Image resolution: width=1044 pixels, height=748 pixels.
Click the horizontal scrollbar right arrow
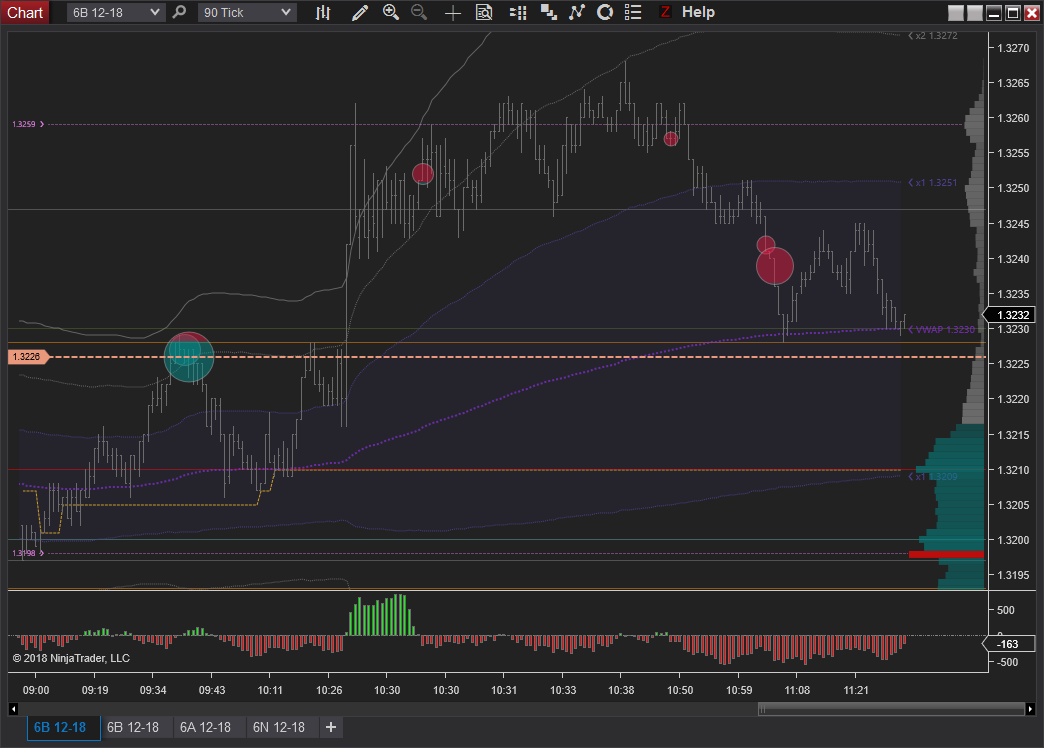click(x=1031, y=709)
